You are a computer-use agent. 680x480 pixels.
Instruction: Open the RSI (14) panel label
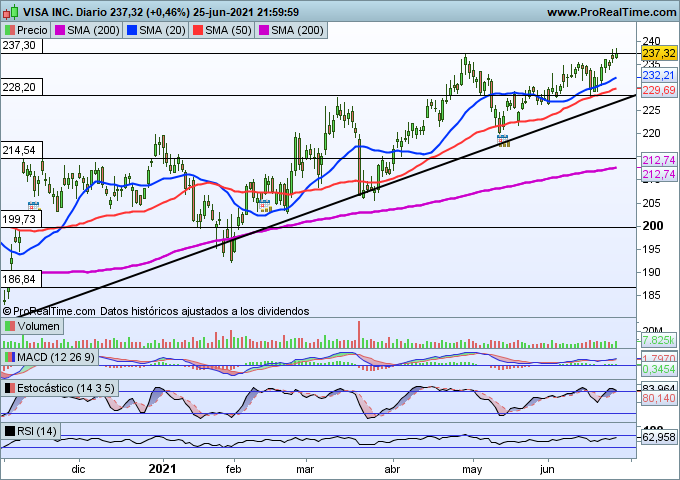37,431
